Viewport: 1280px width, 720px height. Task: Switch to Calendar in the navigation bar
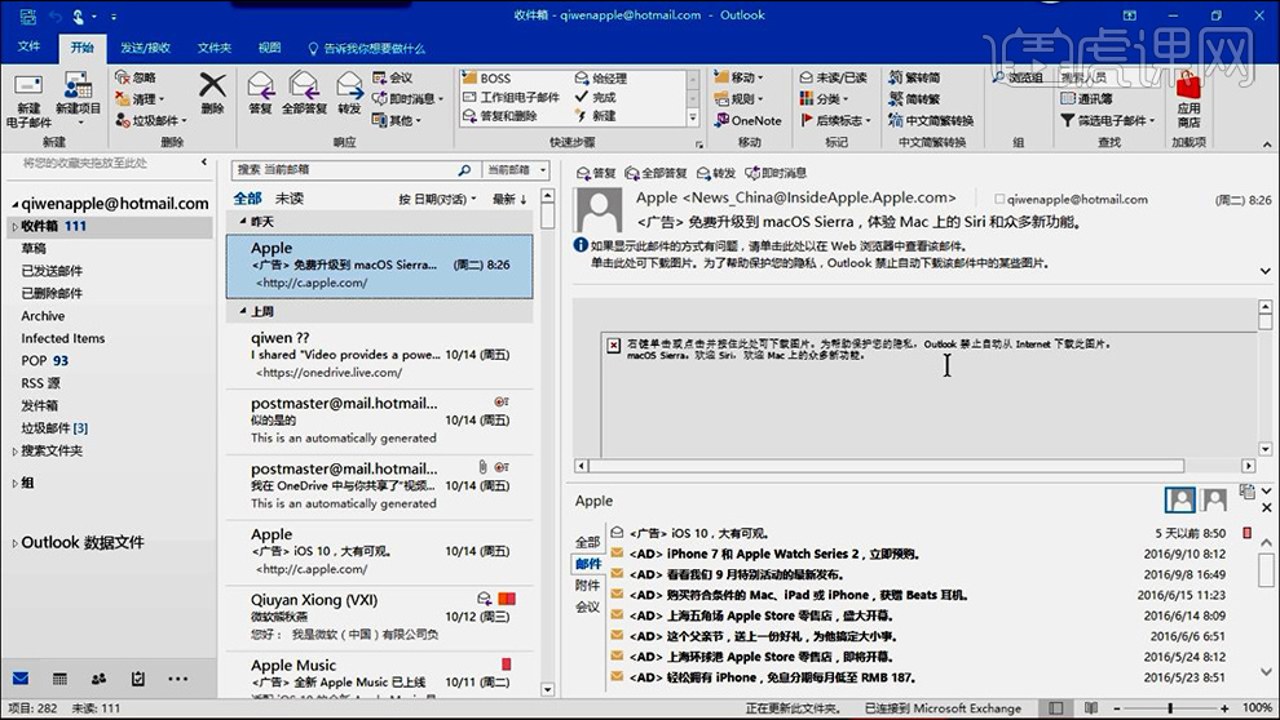point(60,679)
